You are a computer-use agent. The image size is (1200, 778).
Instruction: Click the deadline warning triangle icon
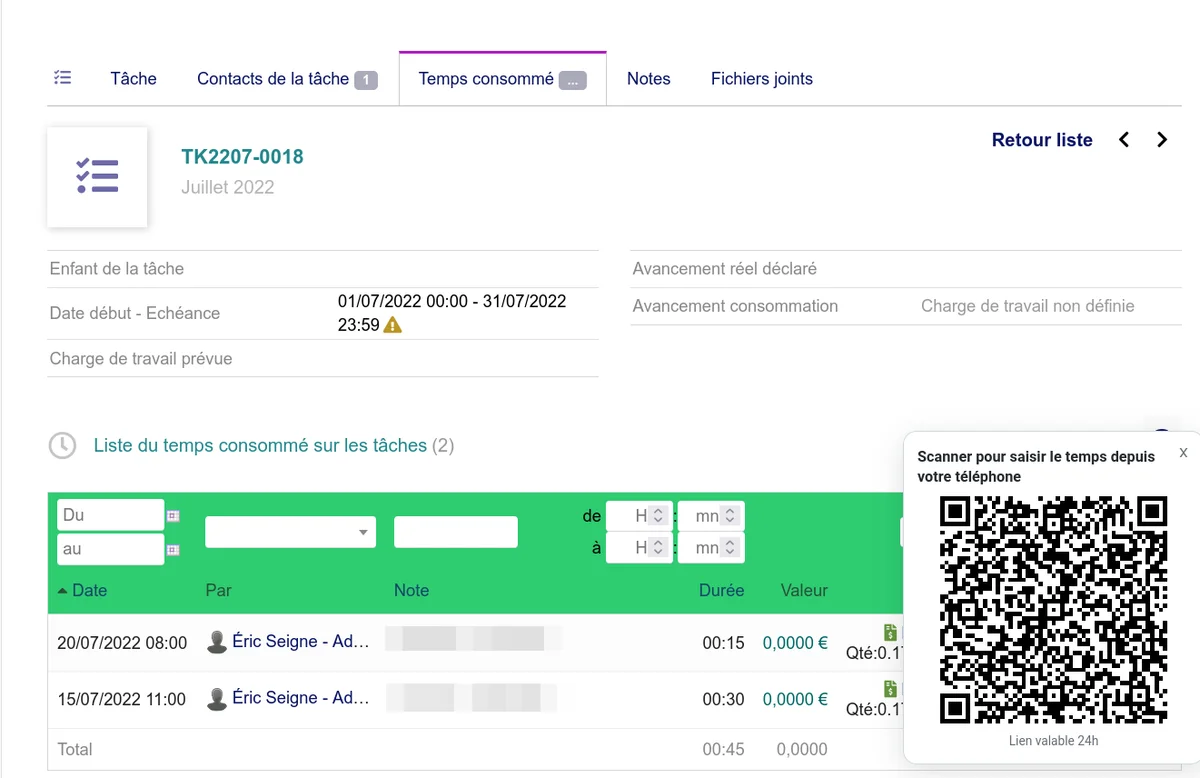[393, 325]
